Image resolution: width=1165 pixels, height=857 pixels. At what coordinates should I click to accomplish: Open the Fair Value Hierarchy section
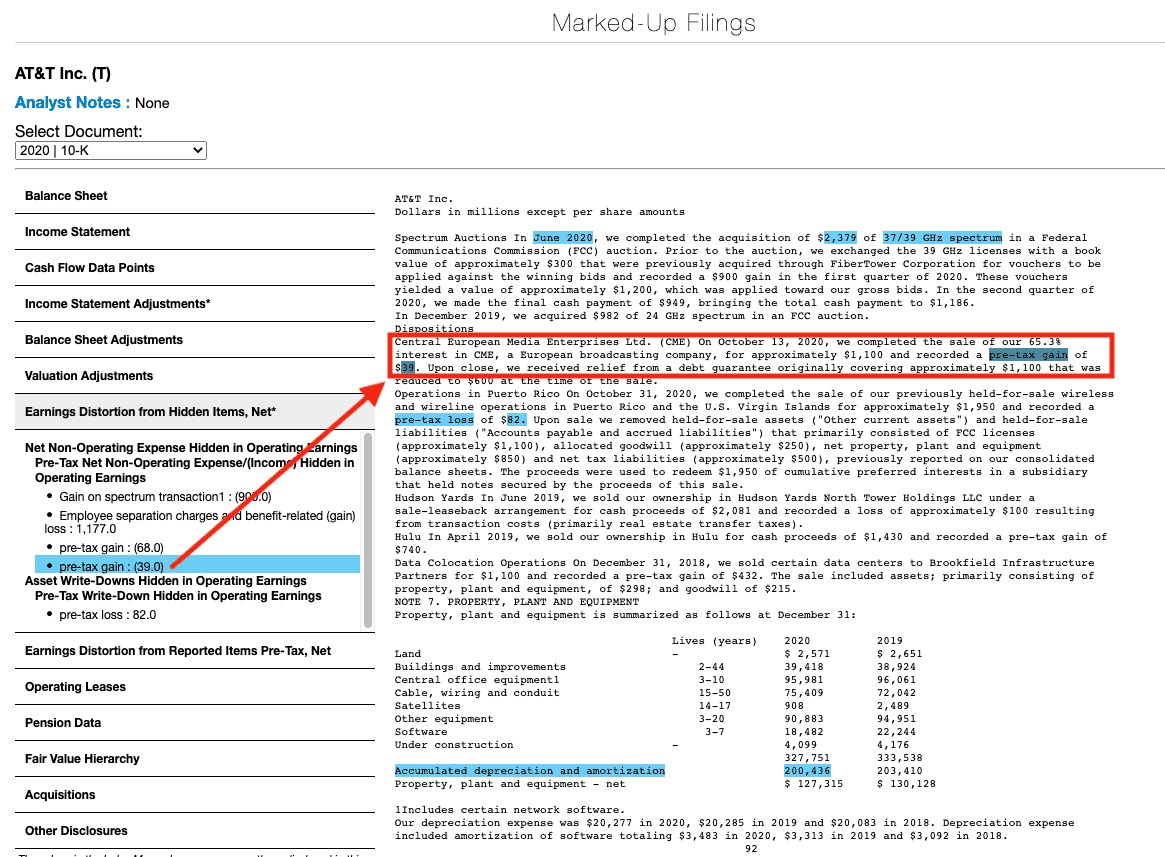(x=195, y=759)
